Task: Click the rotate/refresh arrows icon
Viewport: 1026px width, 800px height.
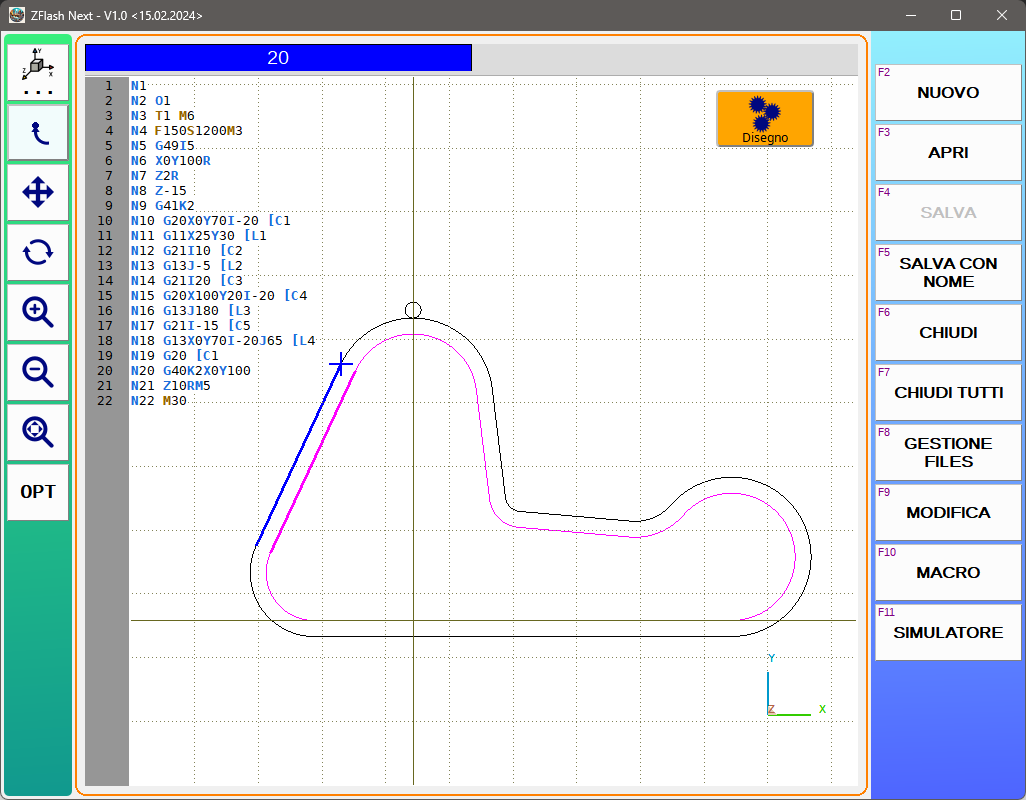Action: pos(38,252)
